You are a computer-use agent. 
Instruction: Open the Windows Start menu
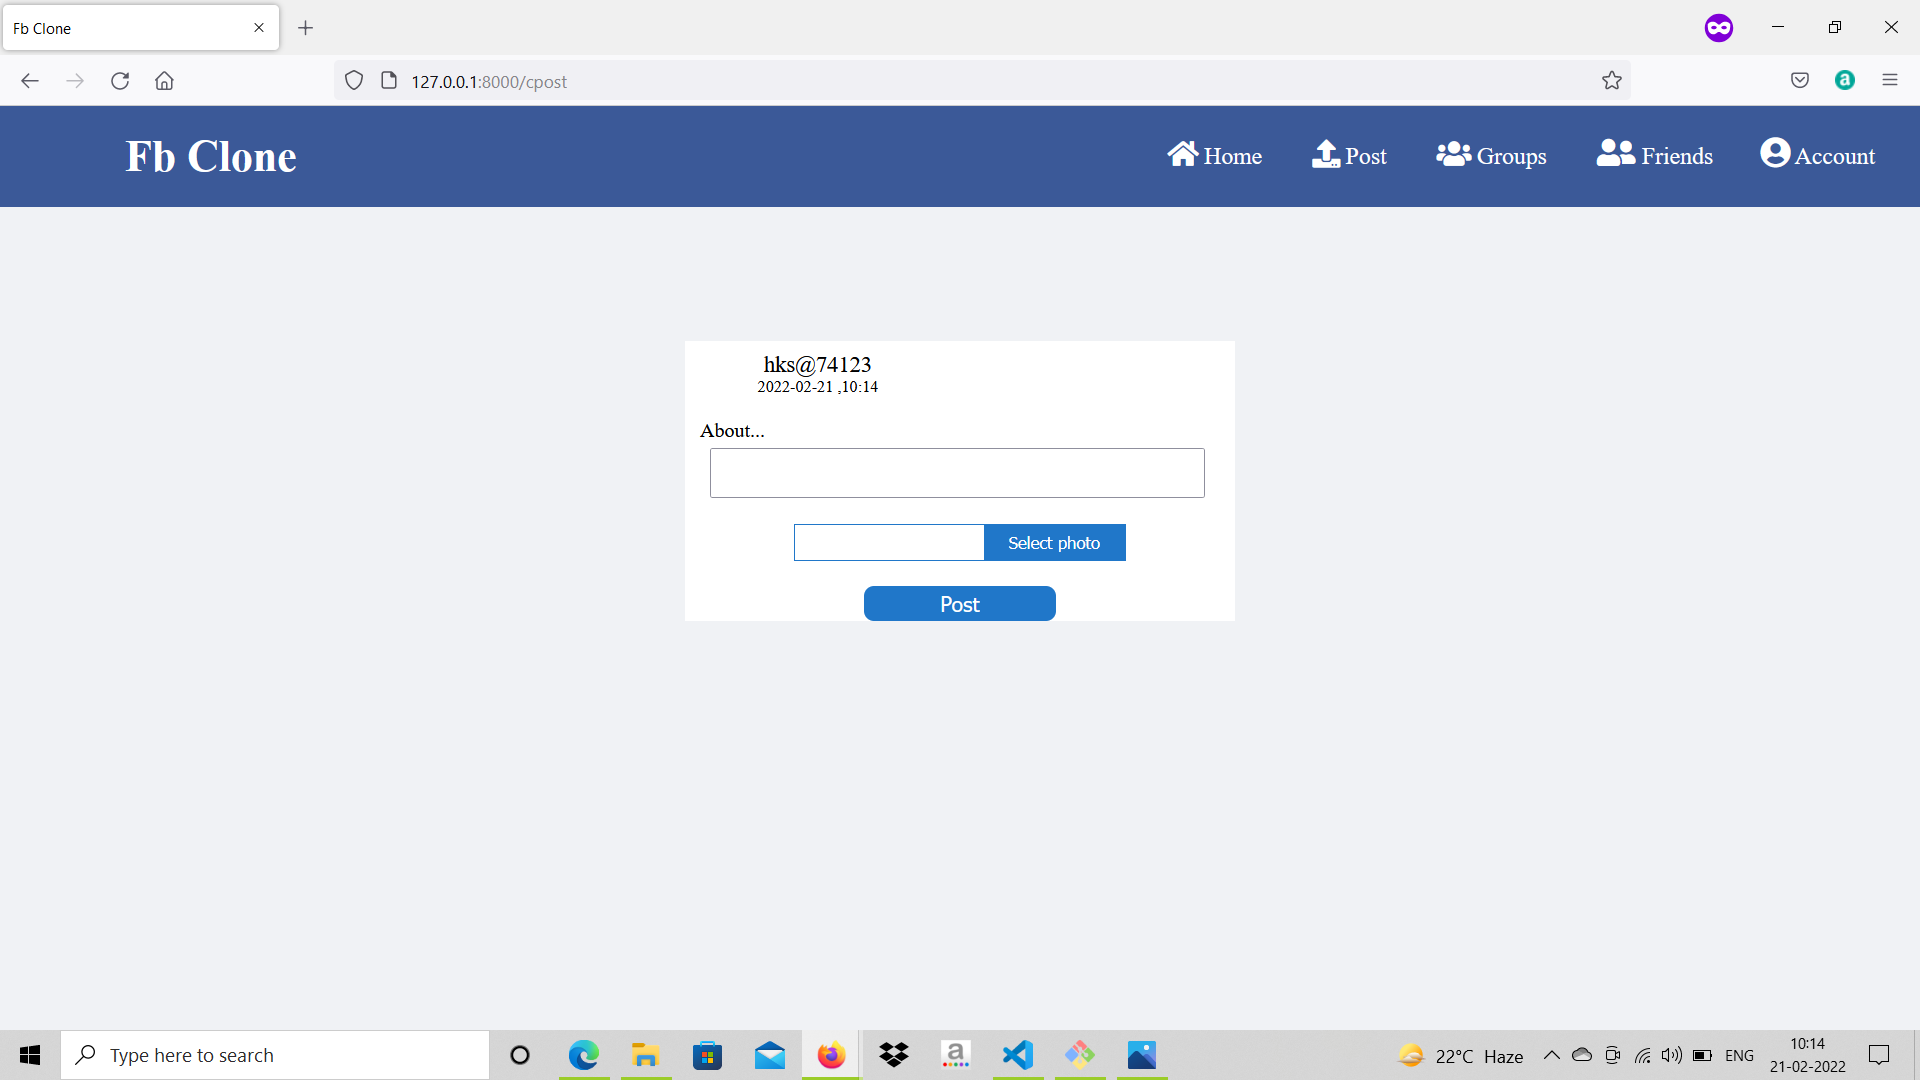[30, 1055]
